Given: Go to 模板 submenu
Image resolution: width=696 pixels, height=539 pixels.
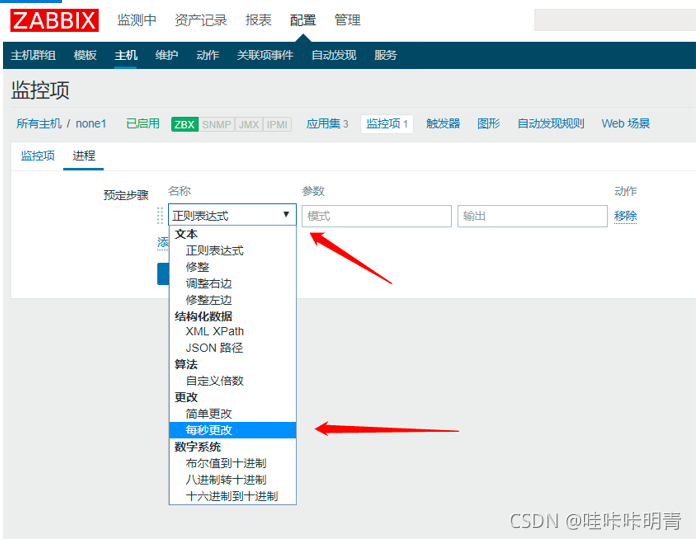Looking at the screenshot, I should [85, 55].
